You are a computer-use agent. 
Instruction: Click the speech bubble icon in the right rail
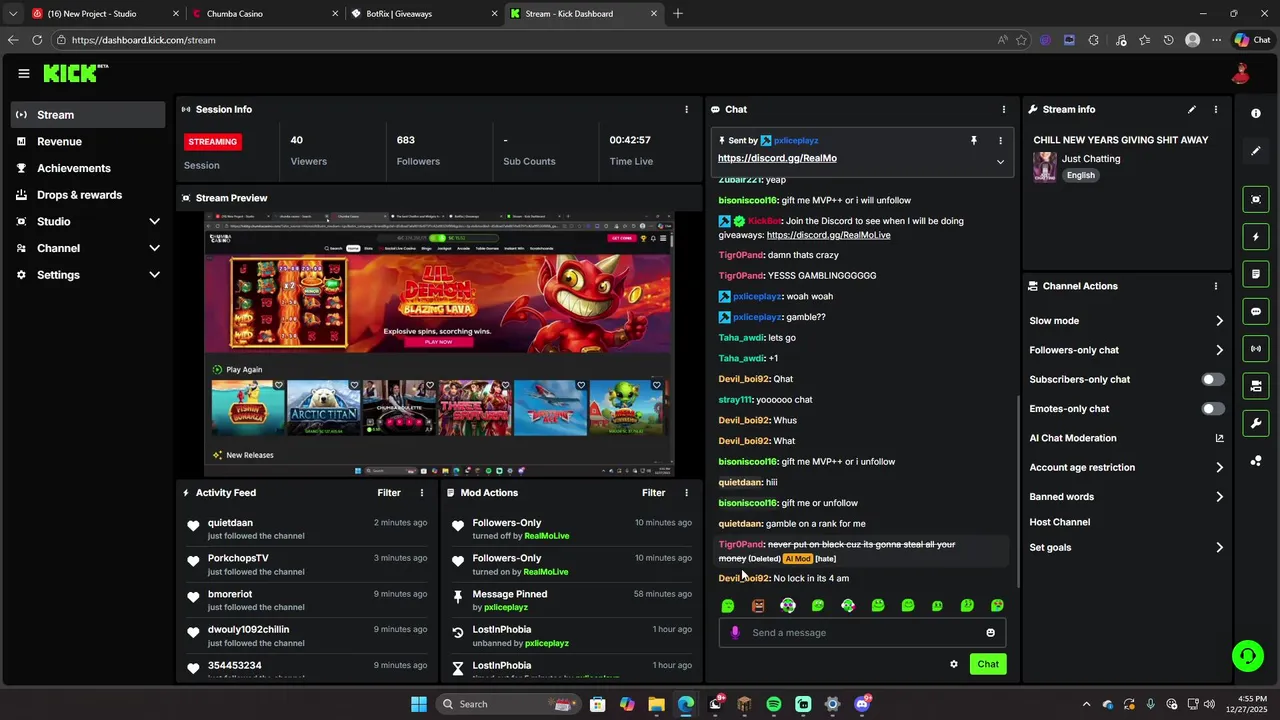[x=1256, y=311]
